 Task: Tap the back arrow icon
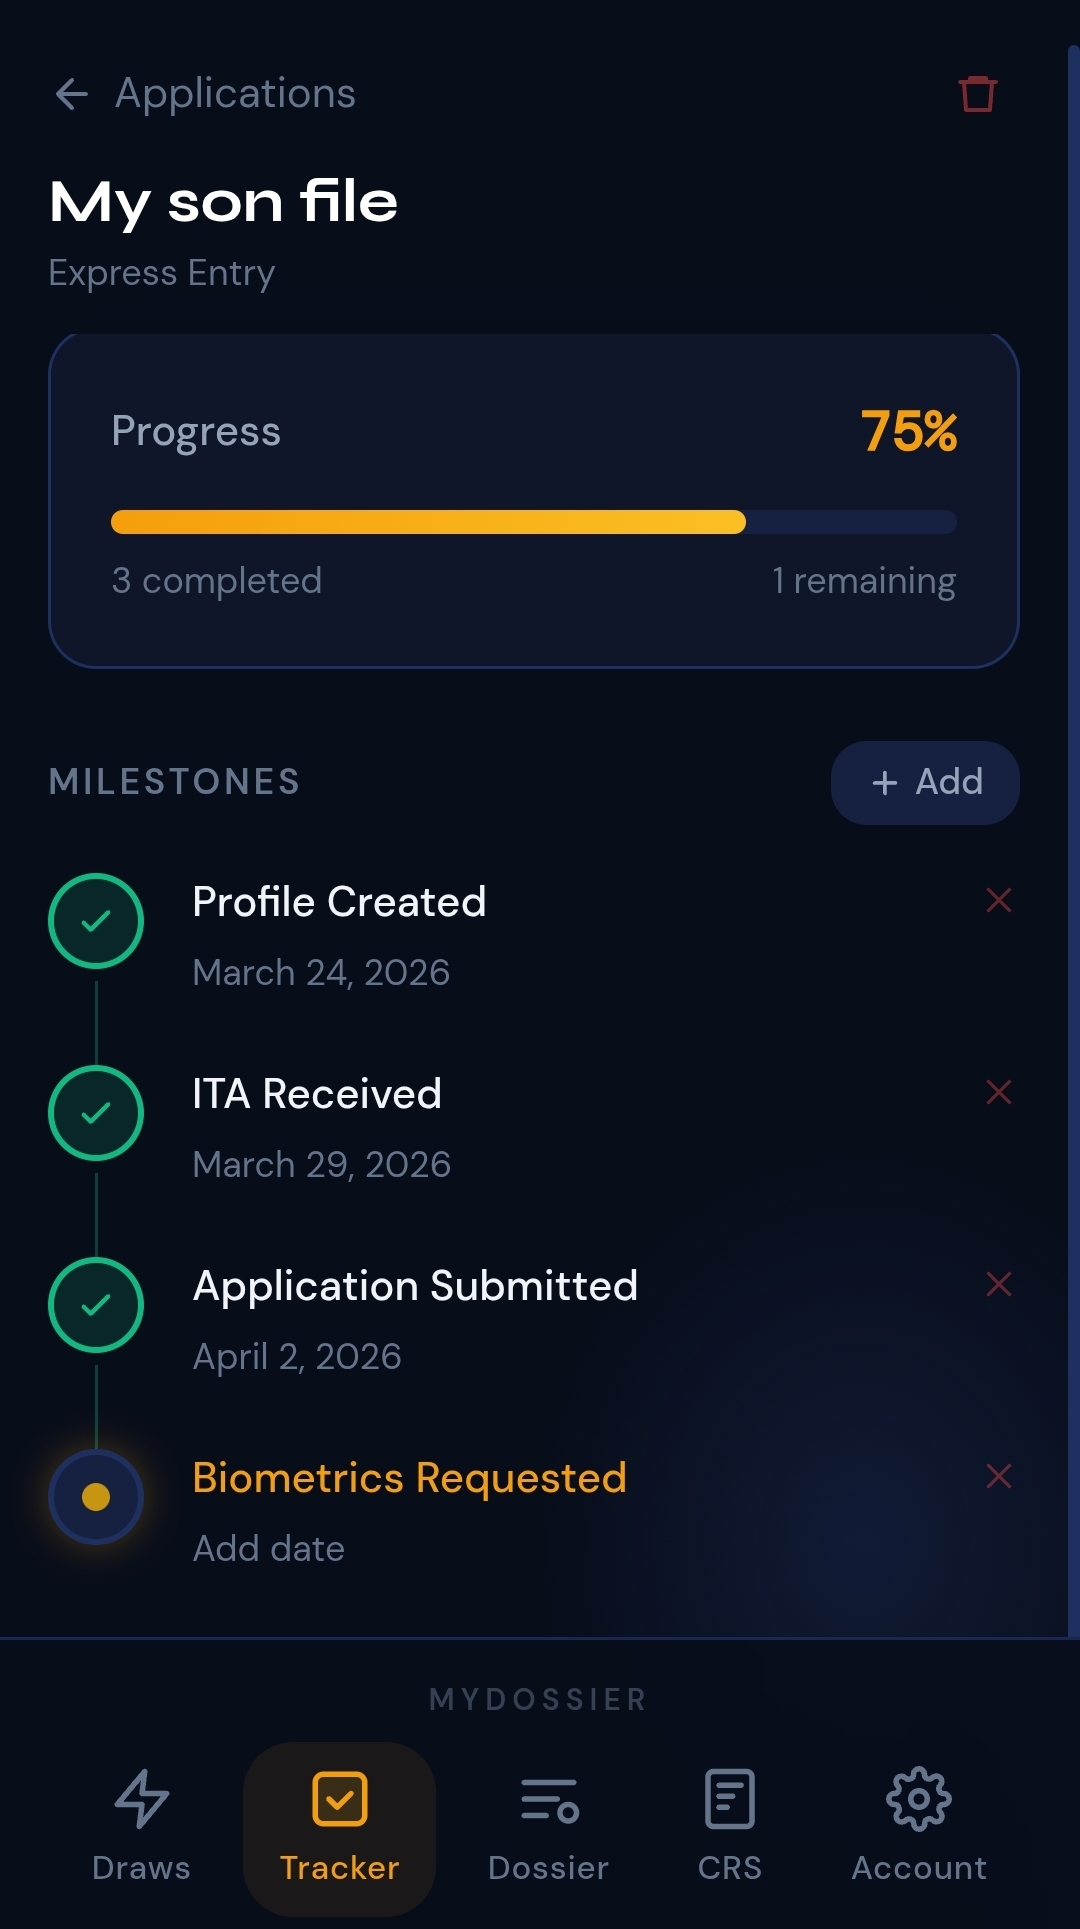[71, 94]
